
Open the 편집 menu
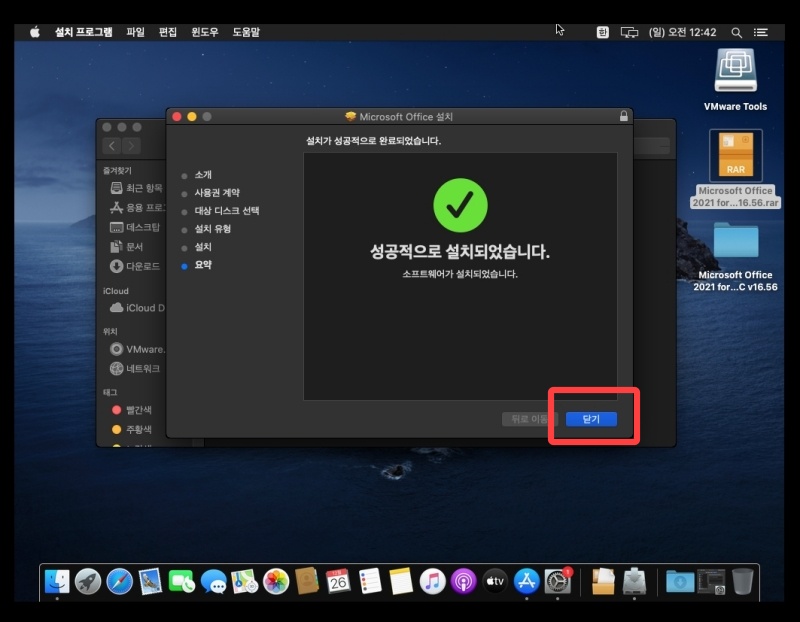pos(168,32)
